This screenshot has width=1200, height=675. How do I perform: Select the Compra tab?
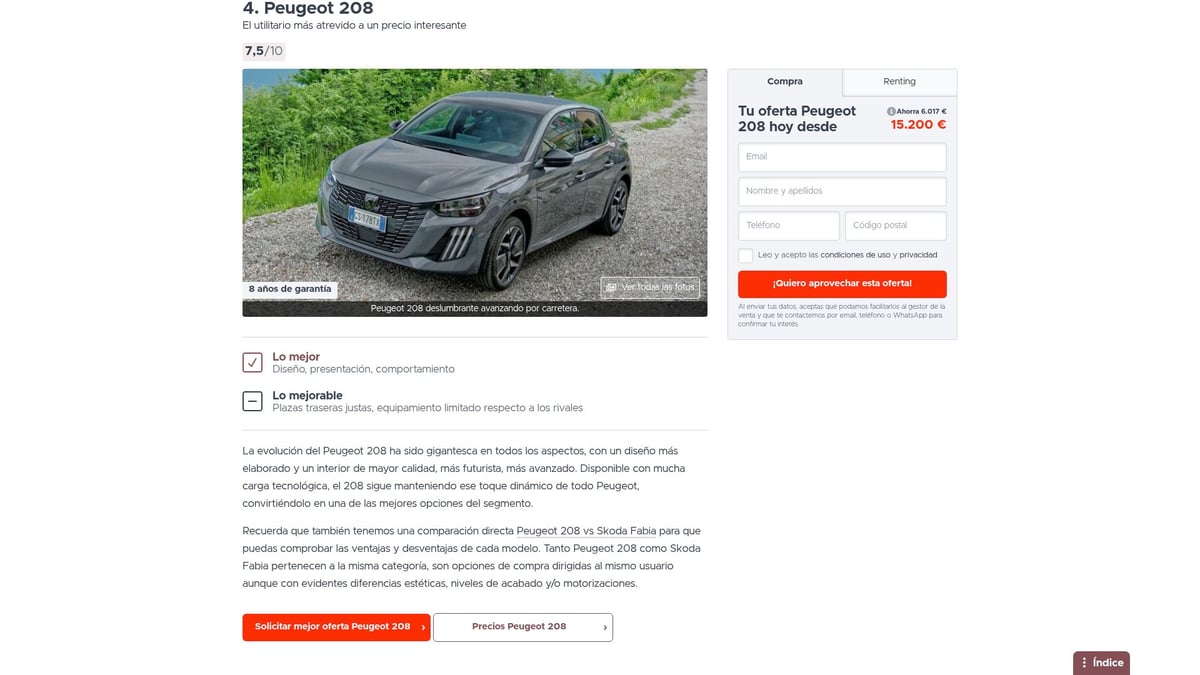(785, 82)
